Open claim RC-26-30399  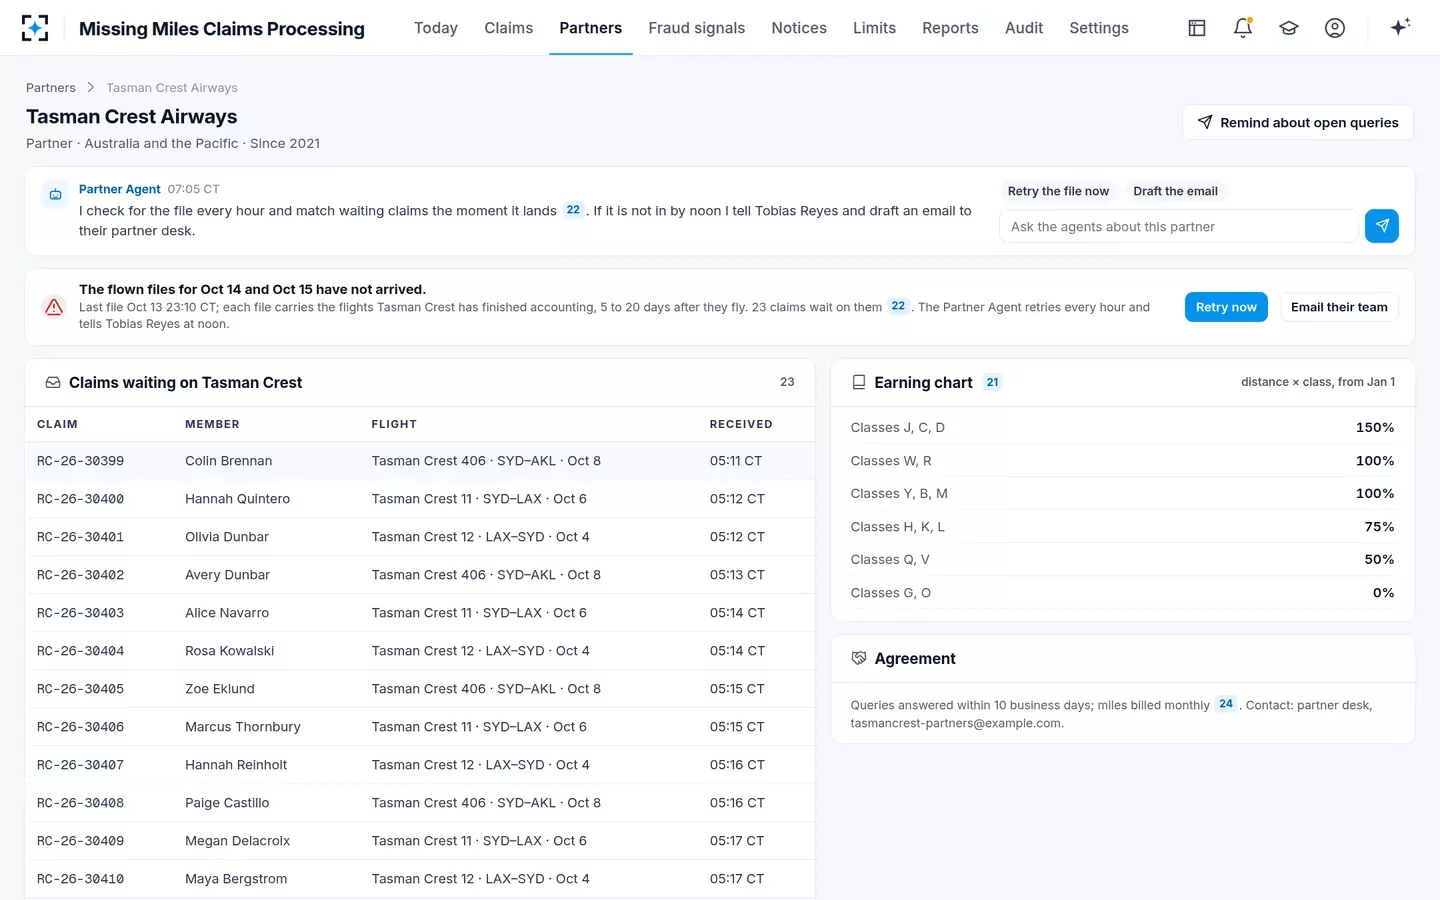pyautogui.click(x=420, y=461)
